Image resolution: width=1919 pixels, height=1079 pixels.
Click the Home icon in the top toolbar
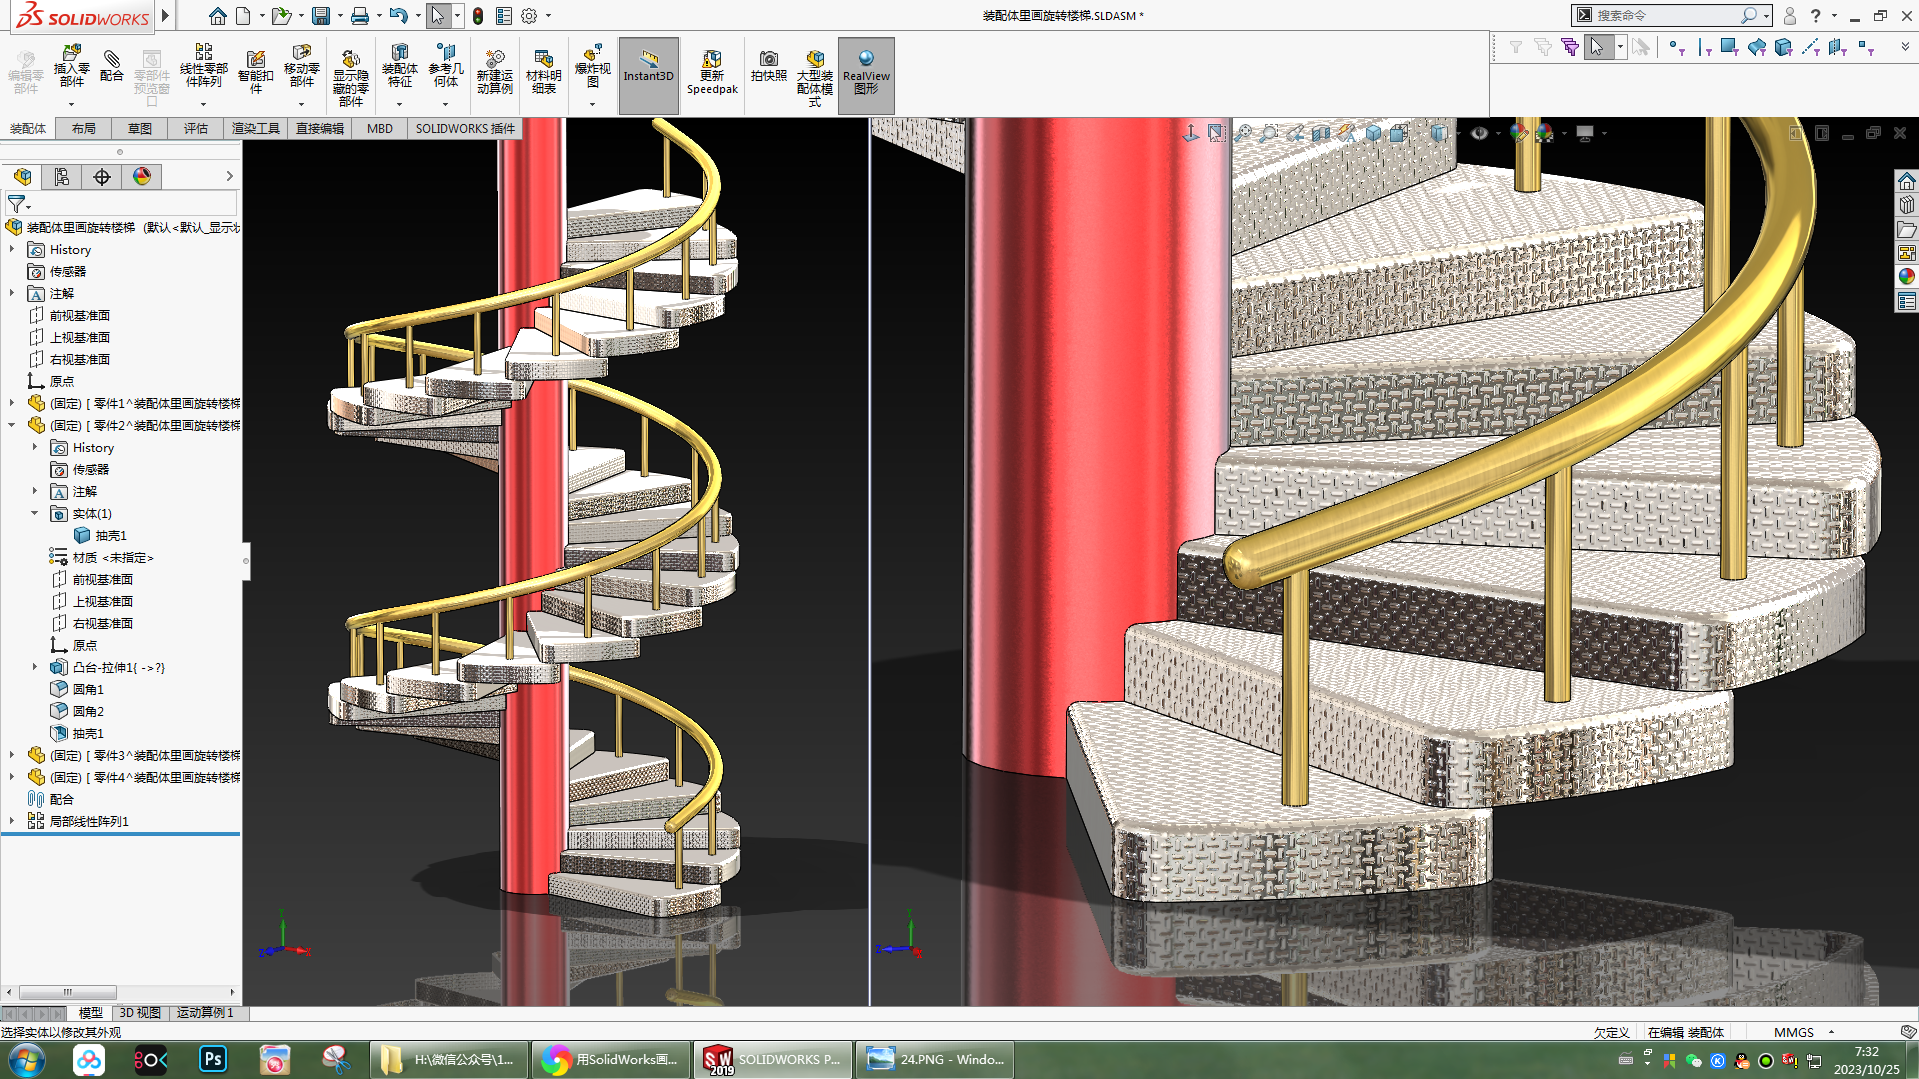point(217,16)
